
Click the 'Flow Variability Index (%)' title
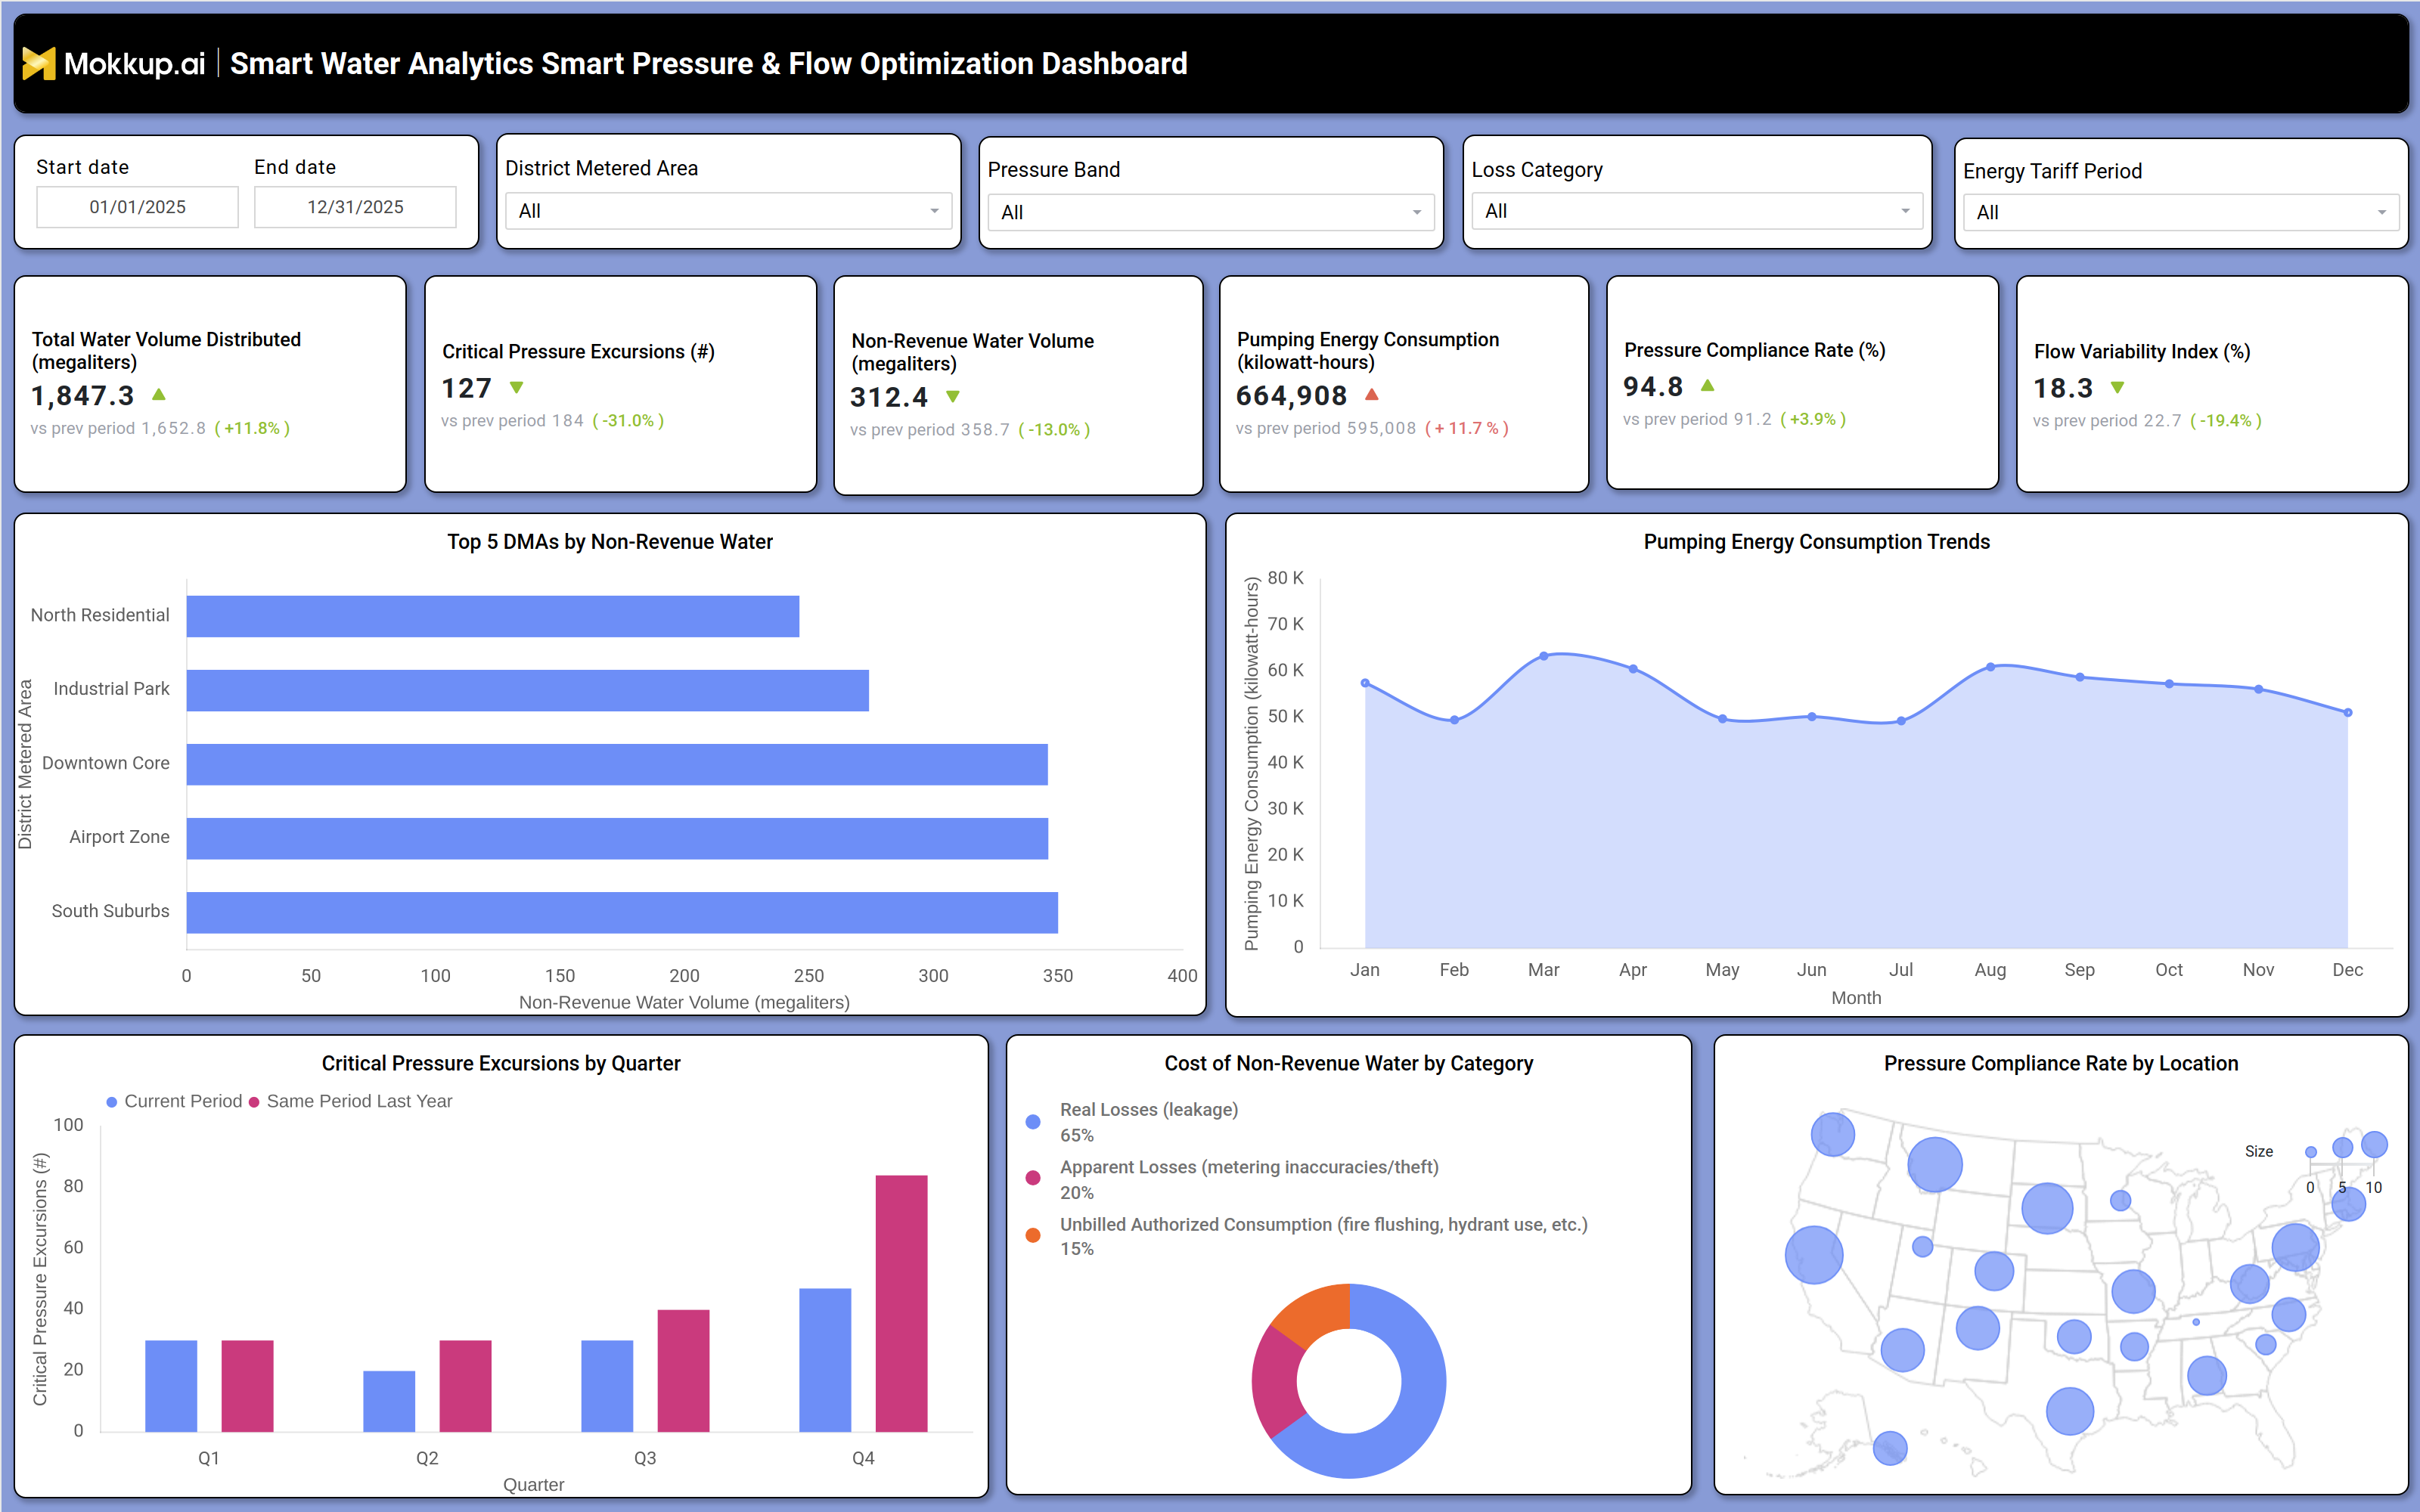click(x=2142, y=352)
